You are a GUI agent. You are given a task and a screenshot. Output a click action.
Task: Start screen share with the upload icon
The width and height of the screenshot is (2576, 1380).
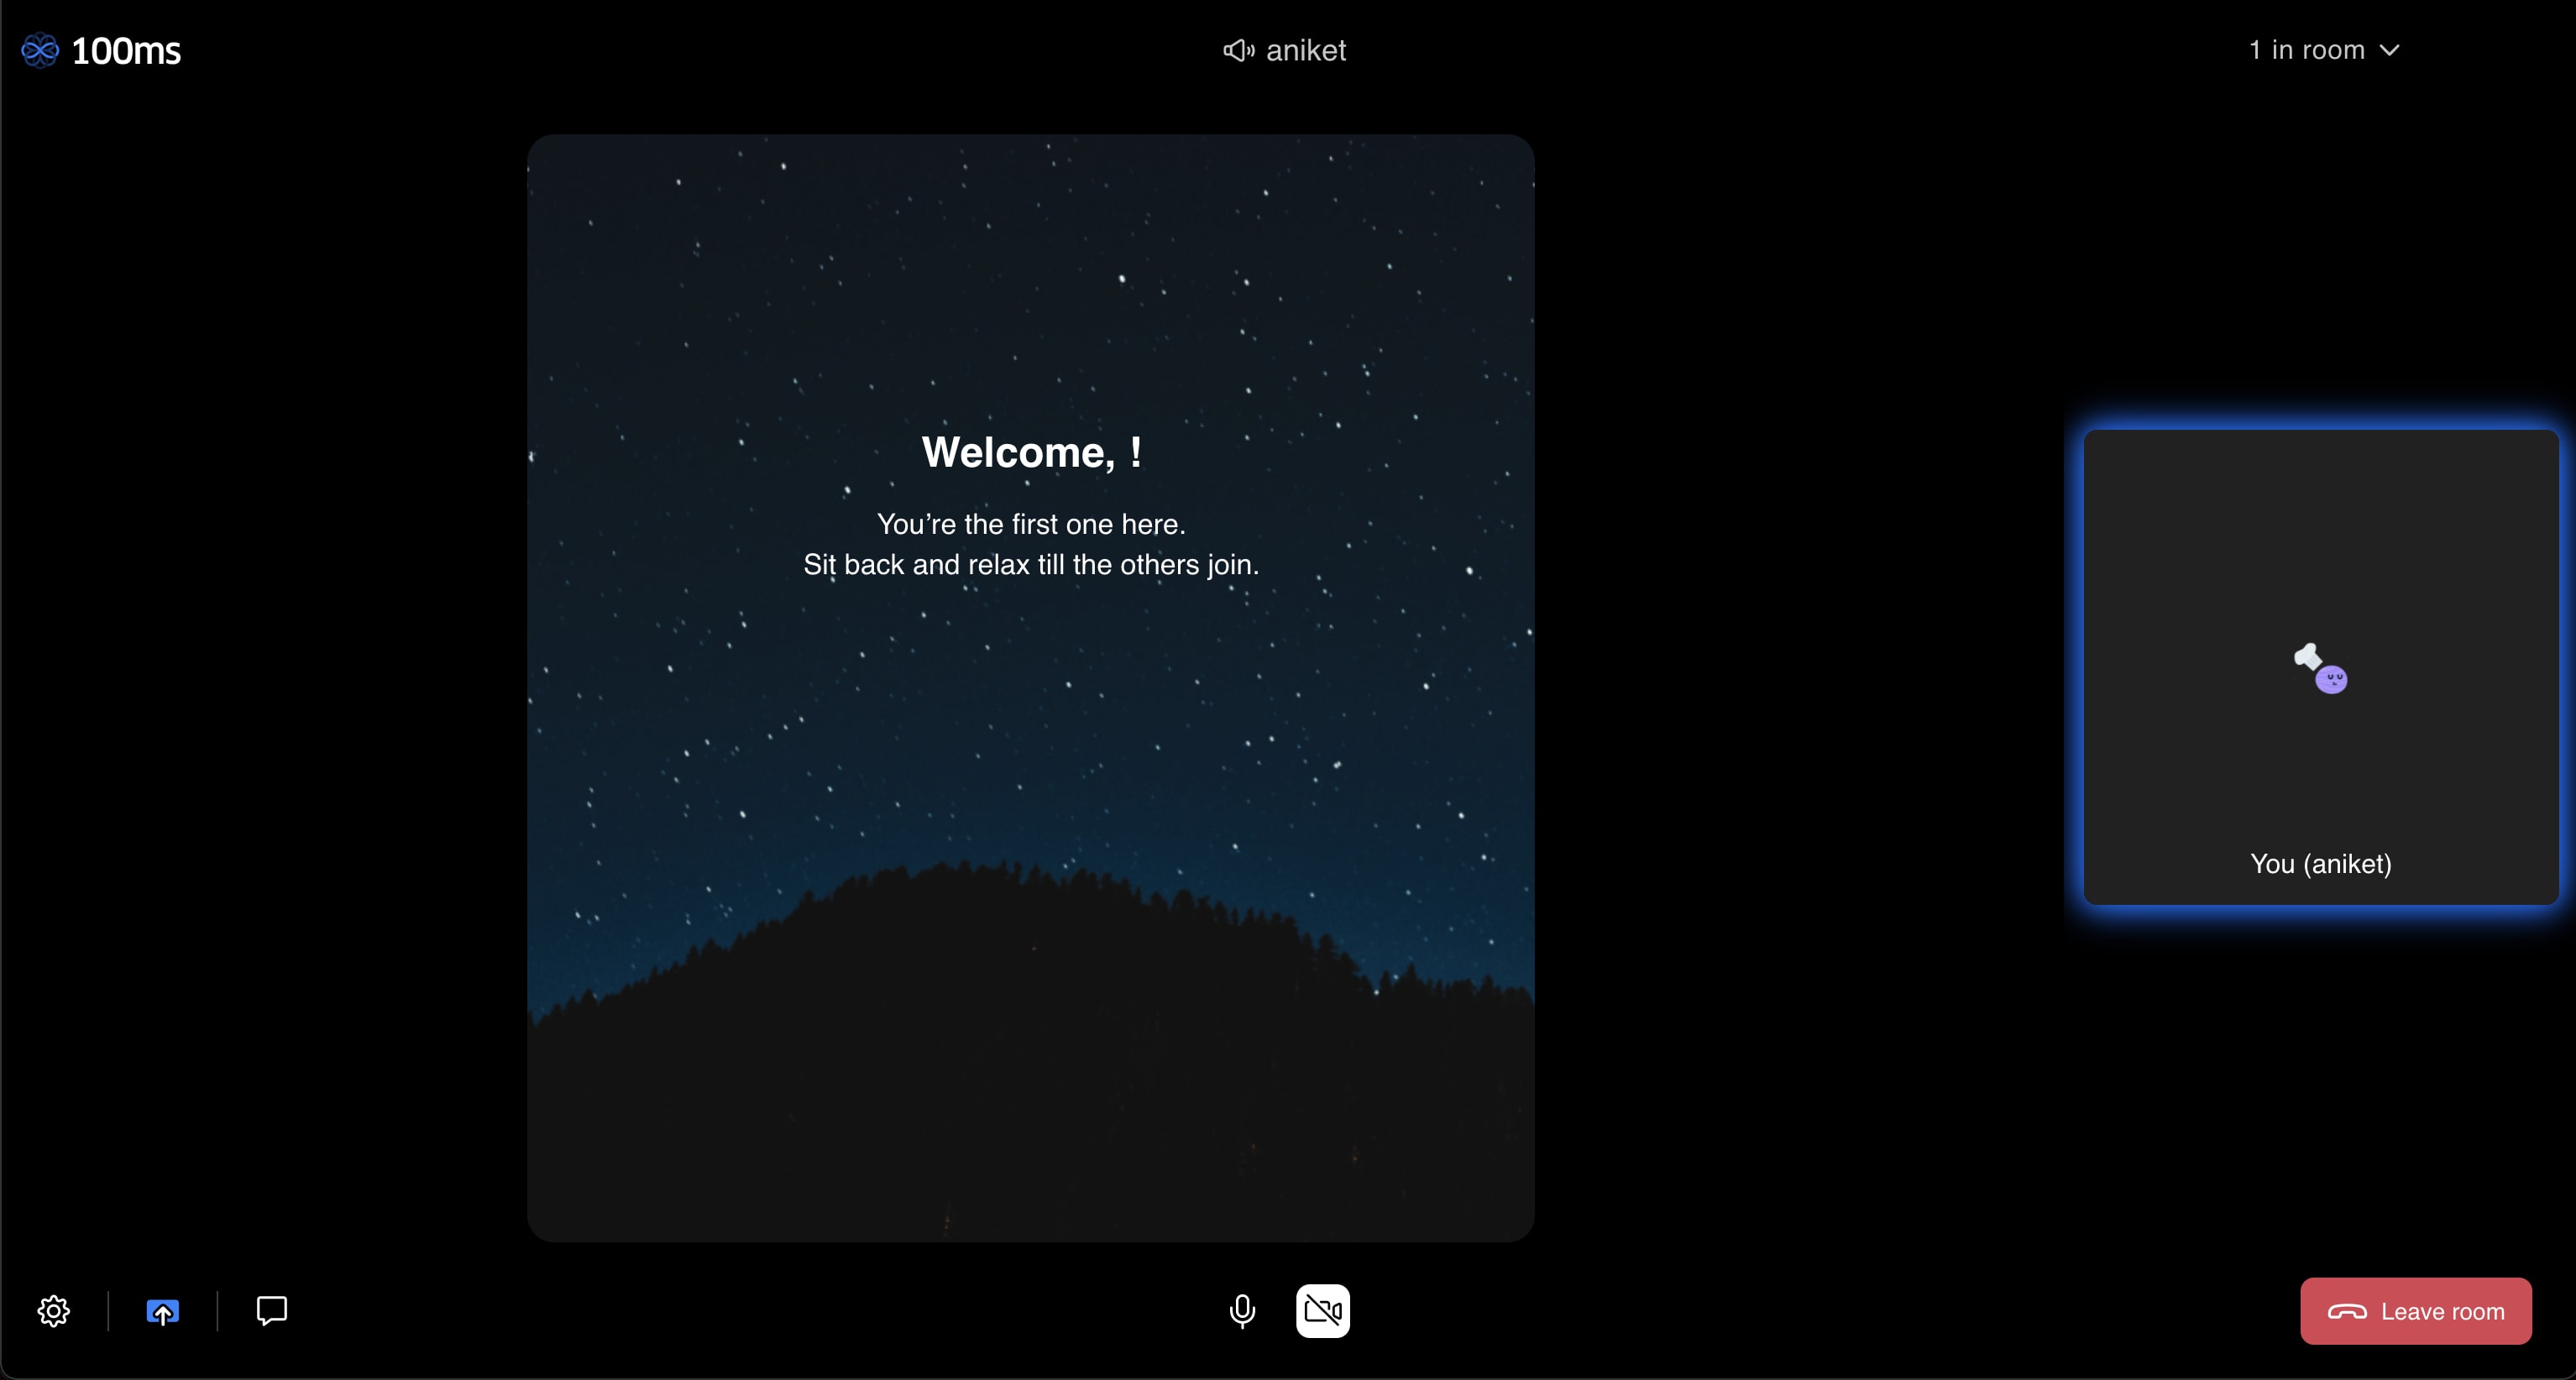tap(163, 1311)
